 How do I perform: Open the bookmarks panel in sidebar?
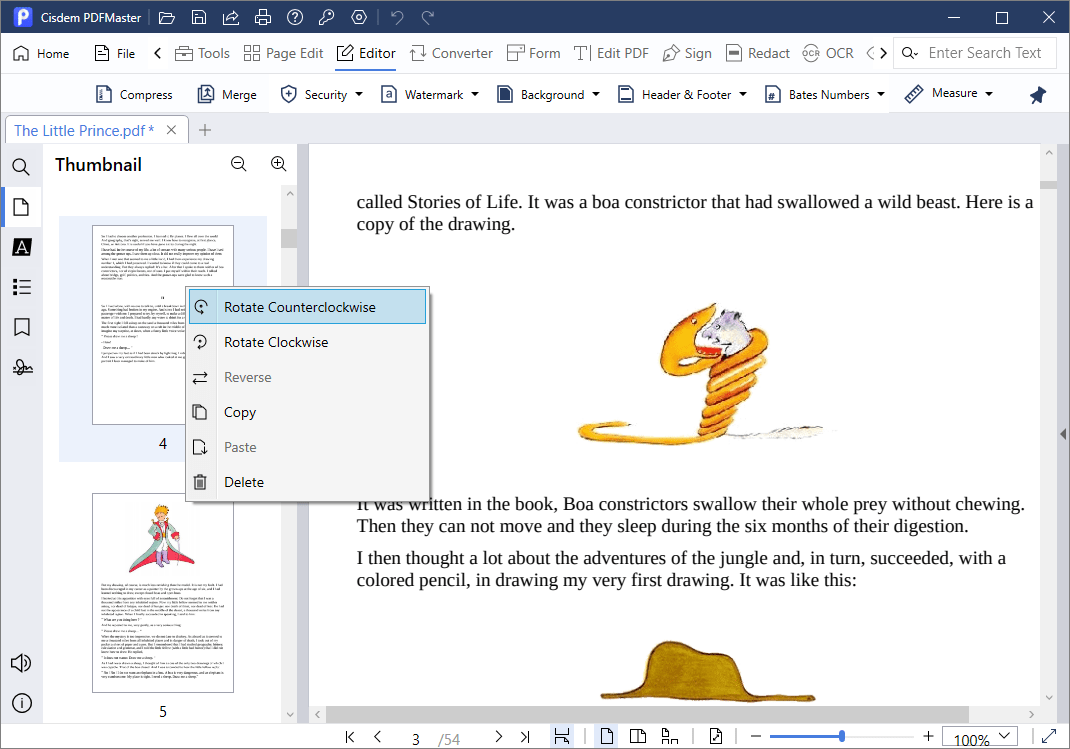tap(21, 327)
